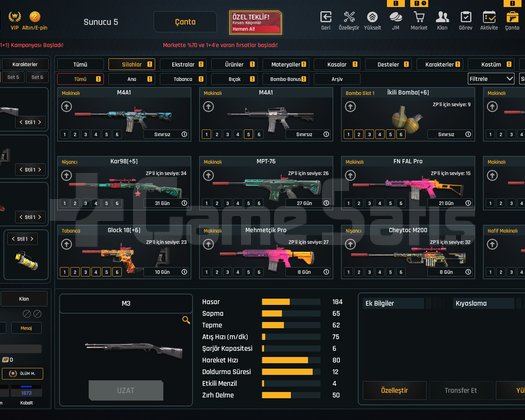This screenshot has width=525, height=420.
Task: Switch to the Ekstralar tab
Action: coord(183,64)
